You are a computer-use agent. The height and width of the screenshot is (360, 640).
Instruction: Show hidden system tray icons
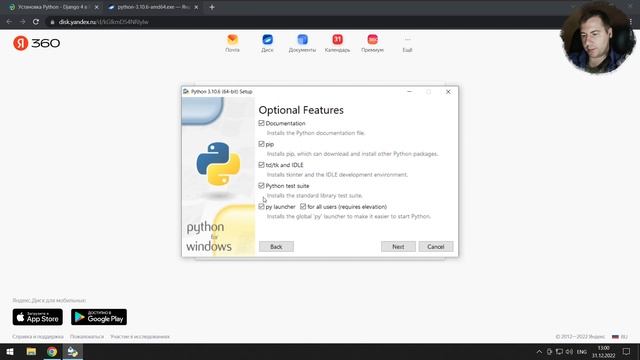point(539,352)
